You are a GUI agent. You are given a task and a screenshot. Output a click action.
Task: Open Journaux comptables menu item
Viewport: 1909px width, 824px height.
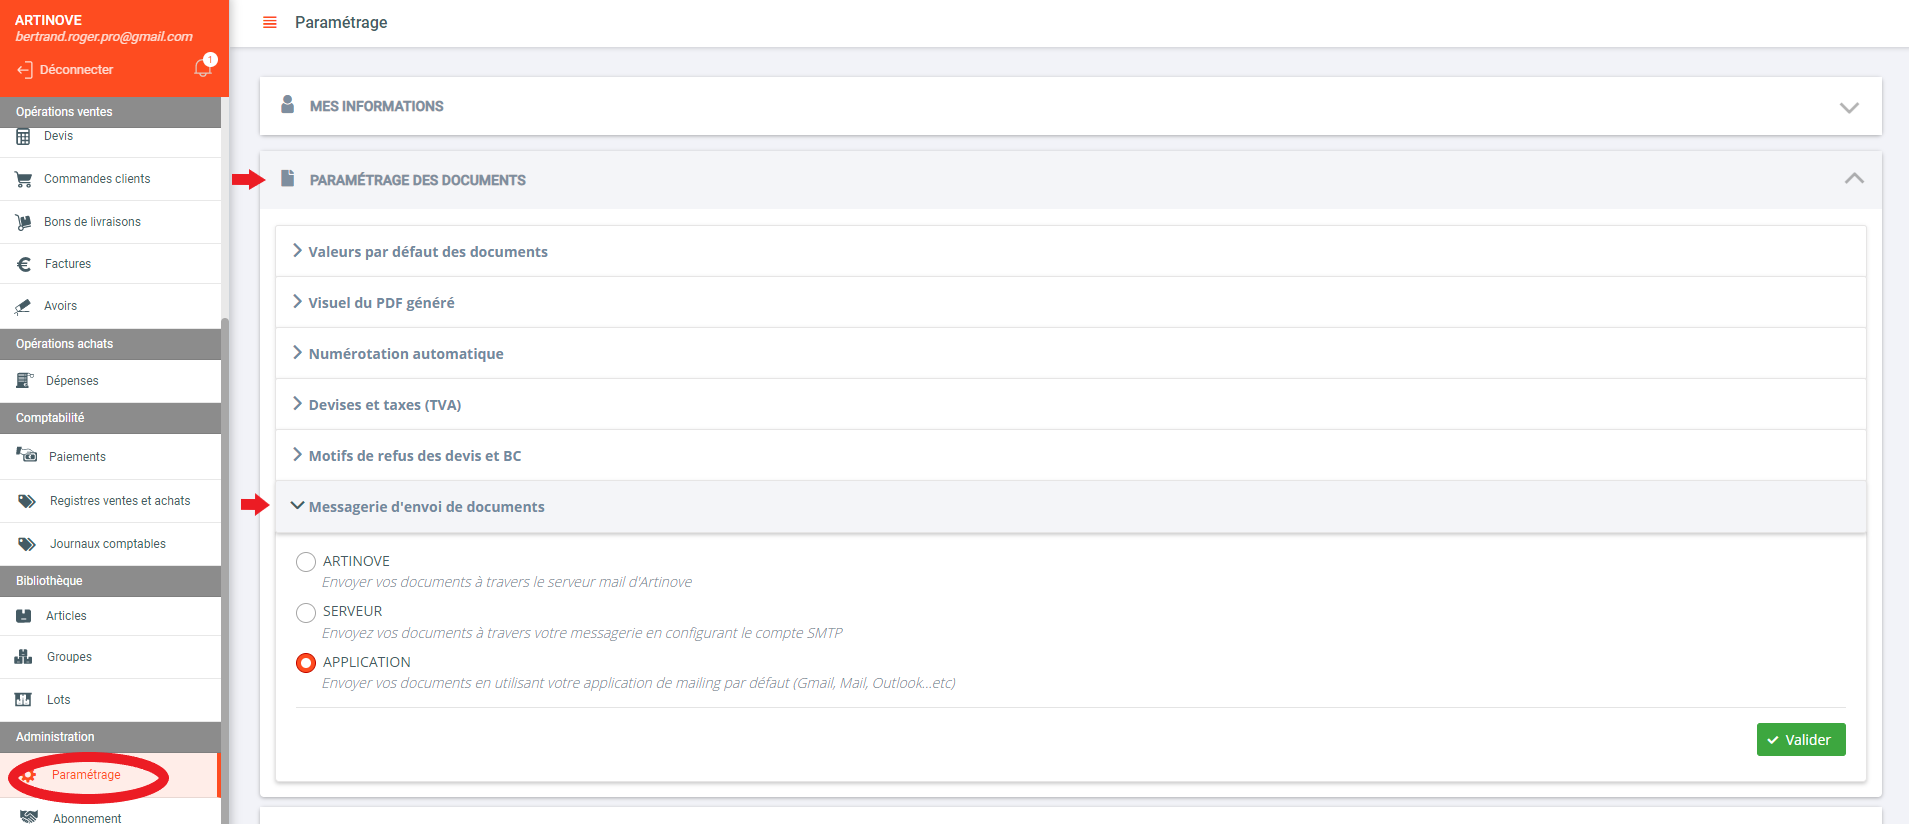[107, 544]
